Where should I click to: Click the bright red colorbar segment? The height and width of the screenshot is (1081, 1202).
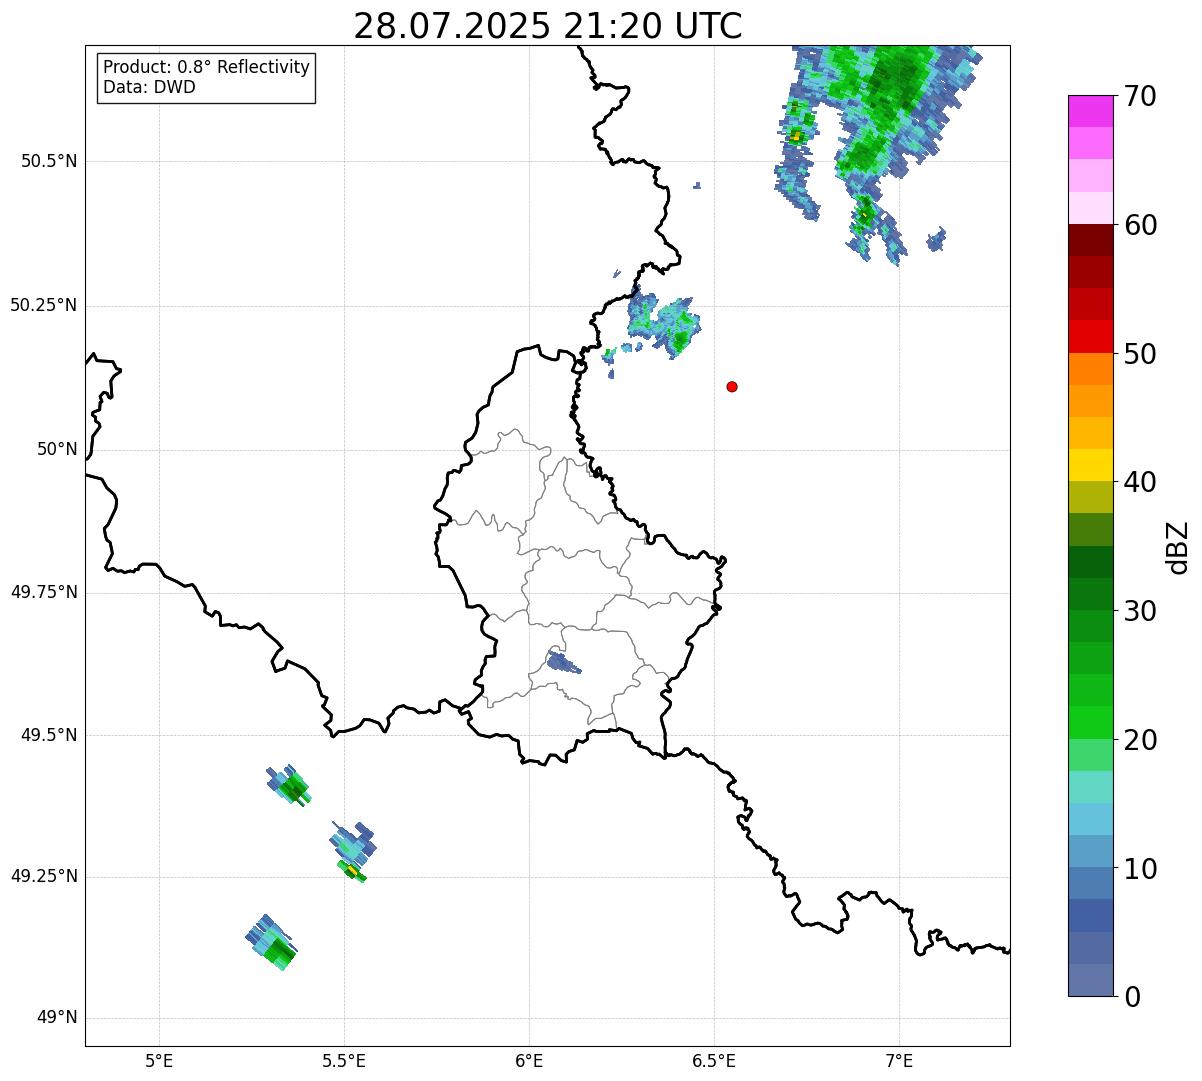1090,336
